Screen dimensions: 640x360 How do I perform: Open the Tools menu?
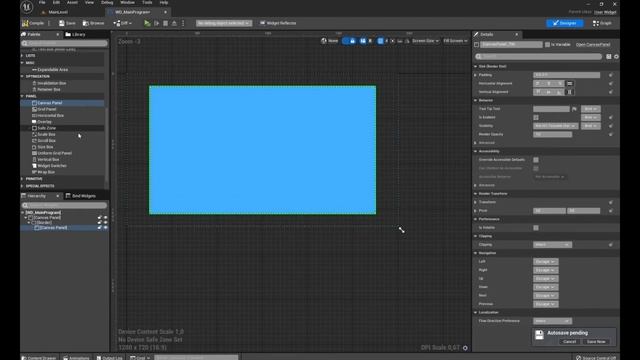(147, 2)
